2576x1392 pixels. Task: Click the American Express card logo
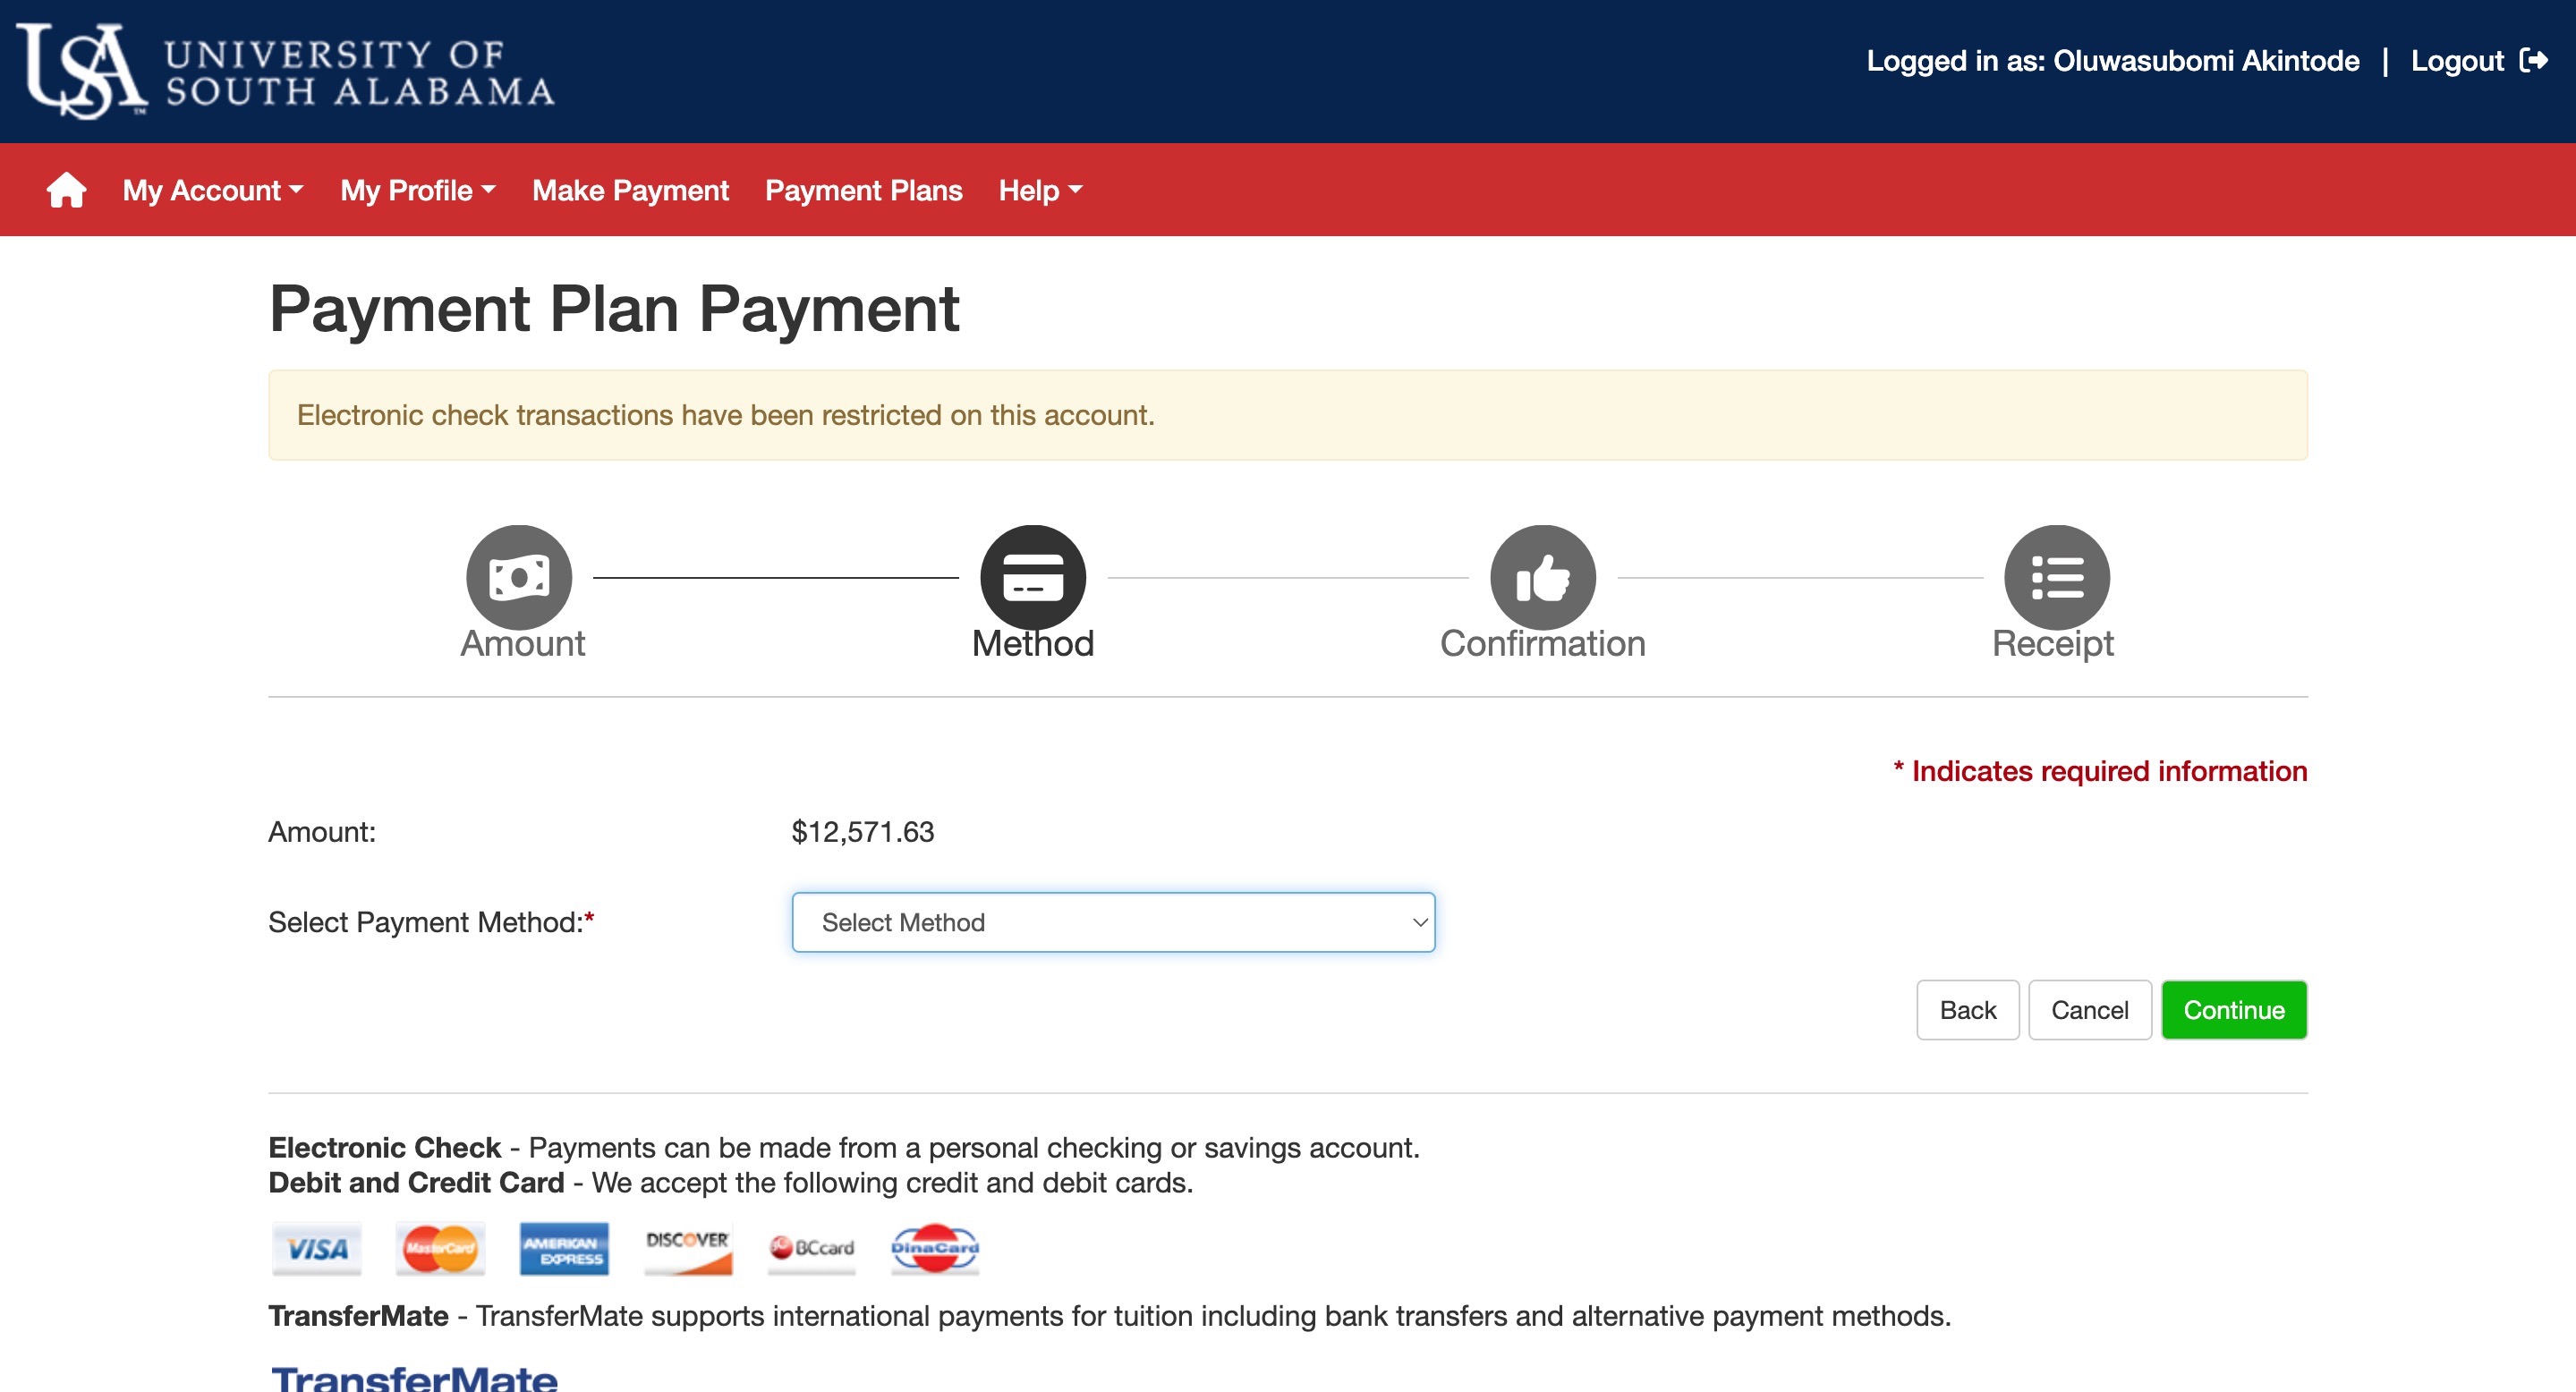[x=564, y=1248]
